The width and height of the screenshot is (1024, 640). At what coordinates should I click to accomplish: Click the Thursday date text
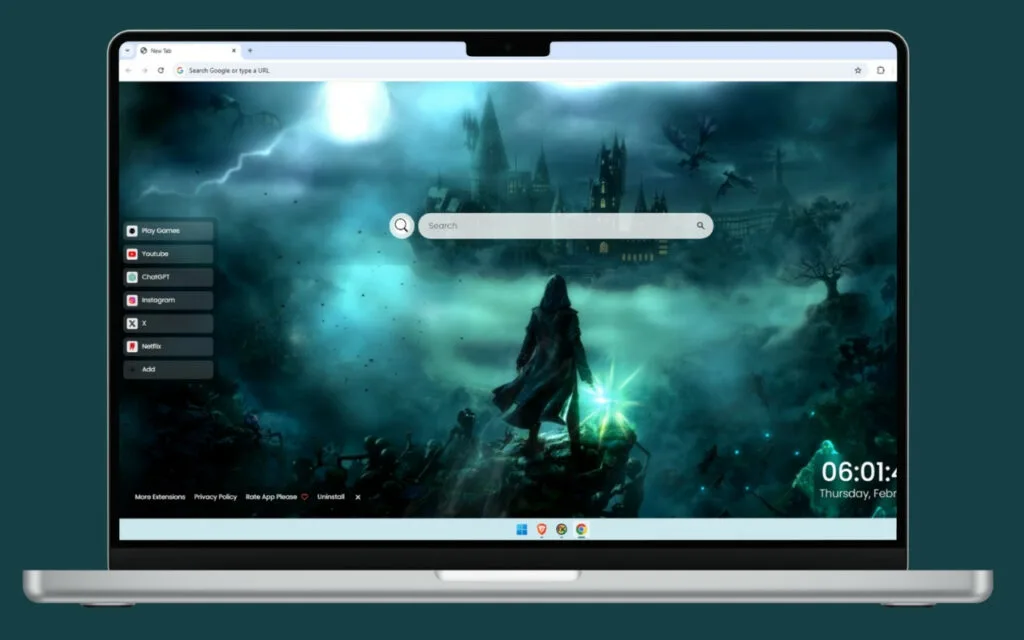tap(858, 493)
